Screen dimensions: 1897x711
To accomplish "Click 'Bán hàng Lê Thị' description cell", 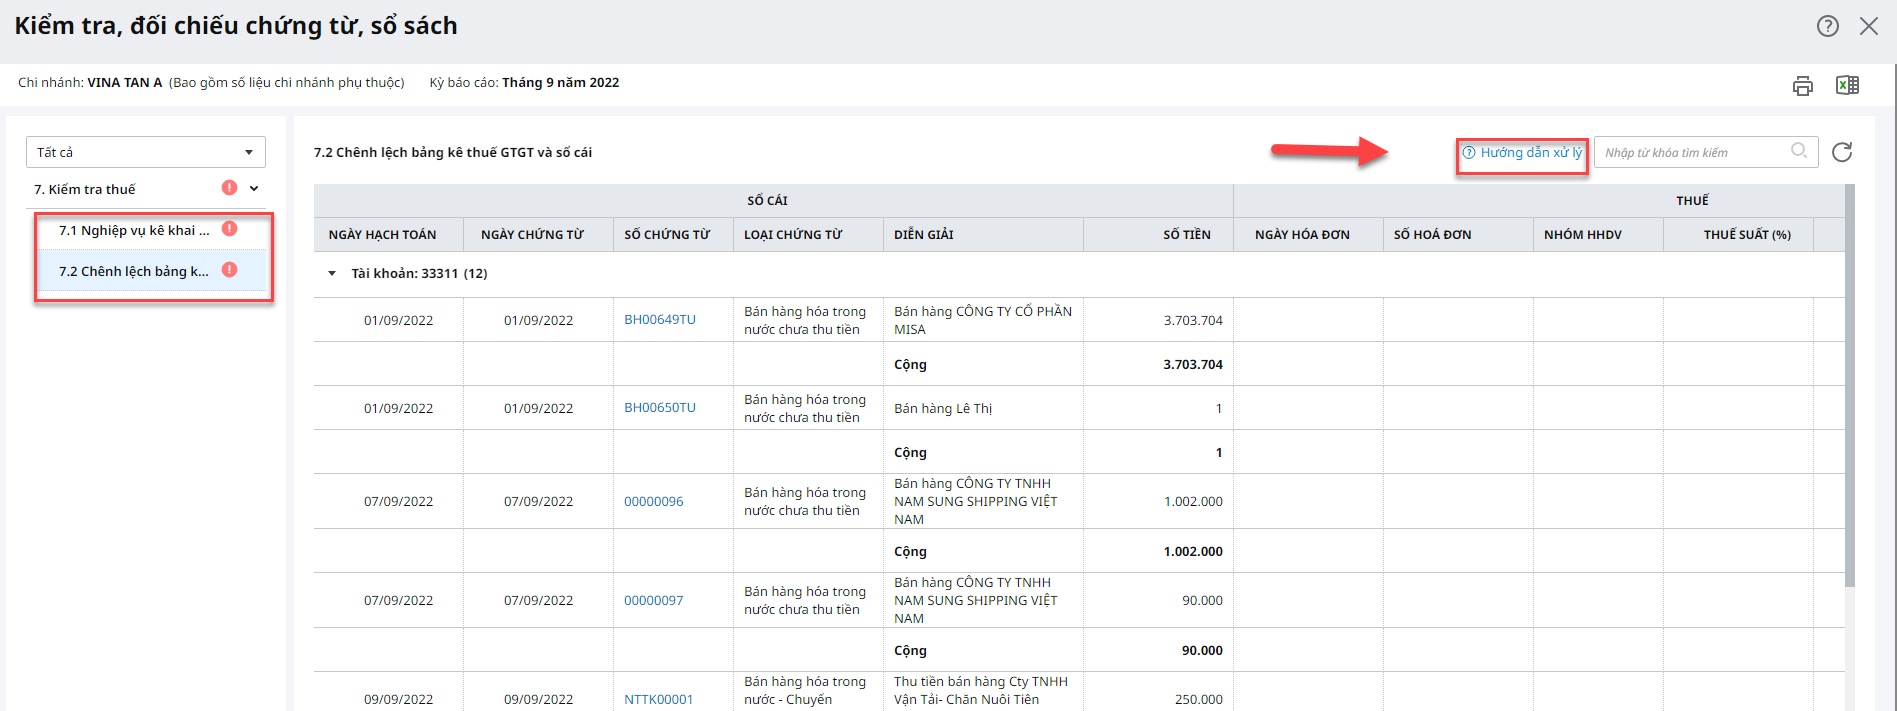I will [943, 409].
